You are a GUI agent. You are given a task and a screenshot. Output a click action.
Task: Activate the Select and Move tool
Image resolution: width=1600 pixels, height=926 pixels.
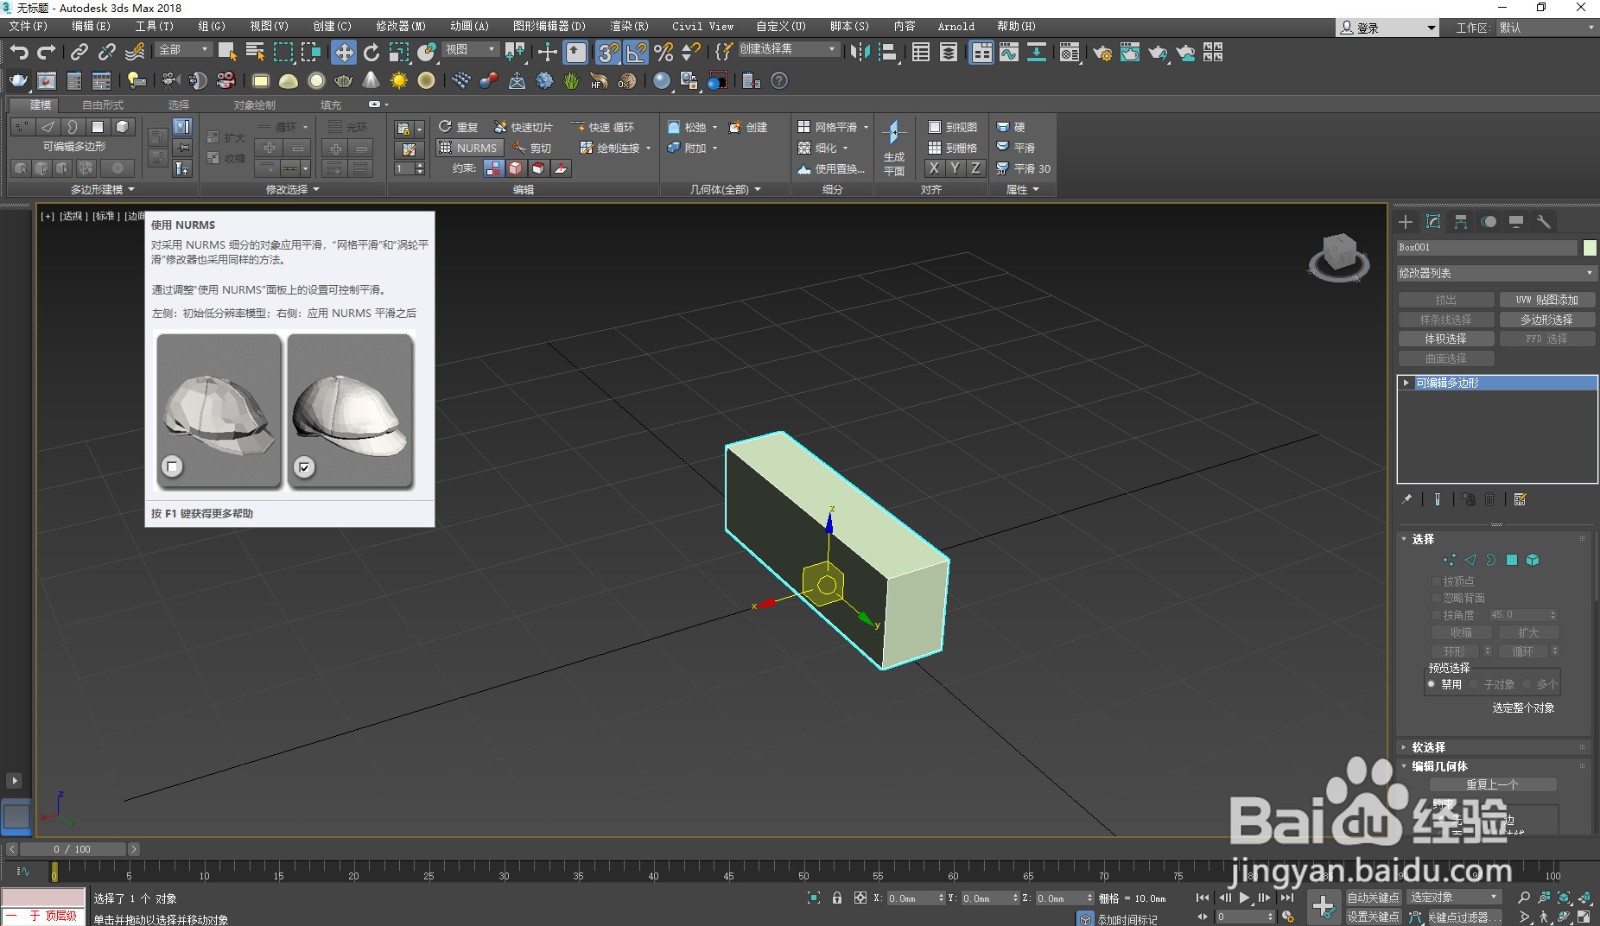click(344, 52)
